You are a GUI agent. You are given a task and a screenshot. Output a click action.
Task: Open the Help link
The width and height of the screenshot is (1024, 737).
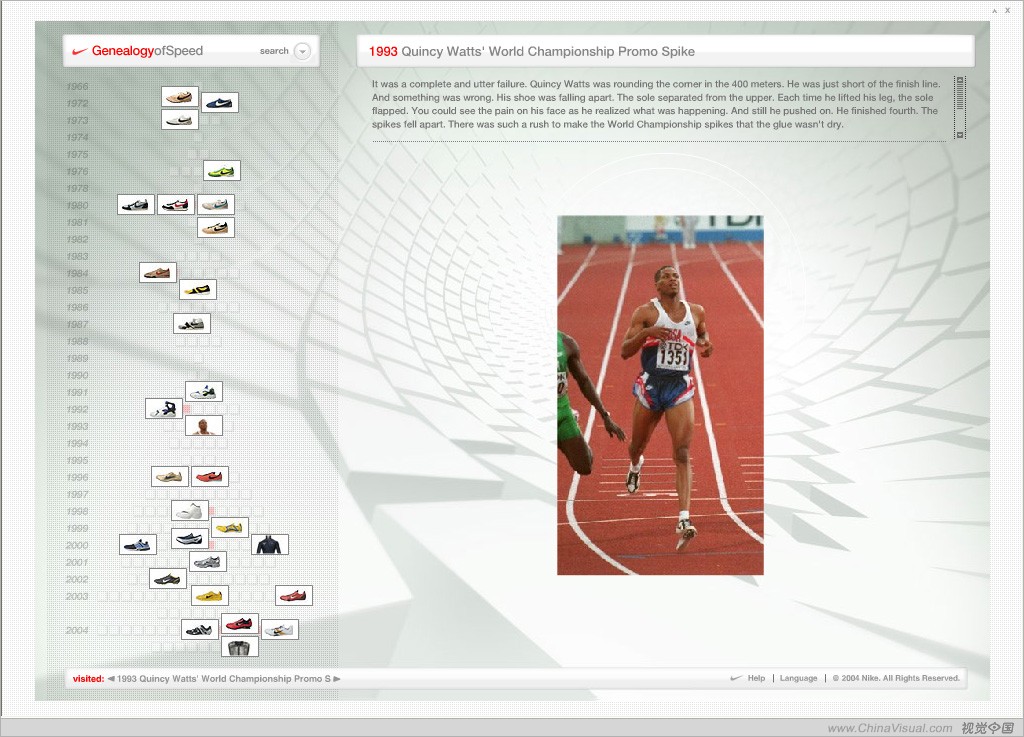(x=756, y=678)
